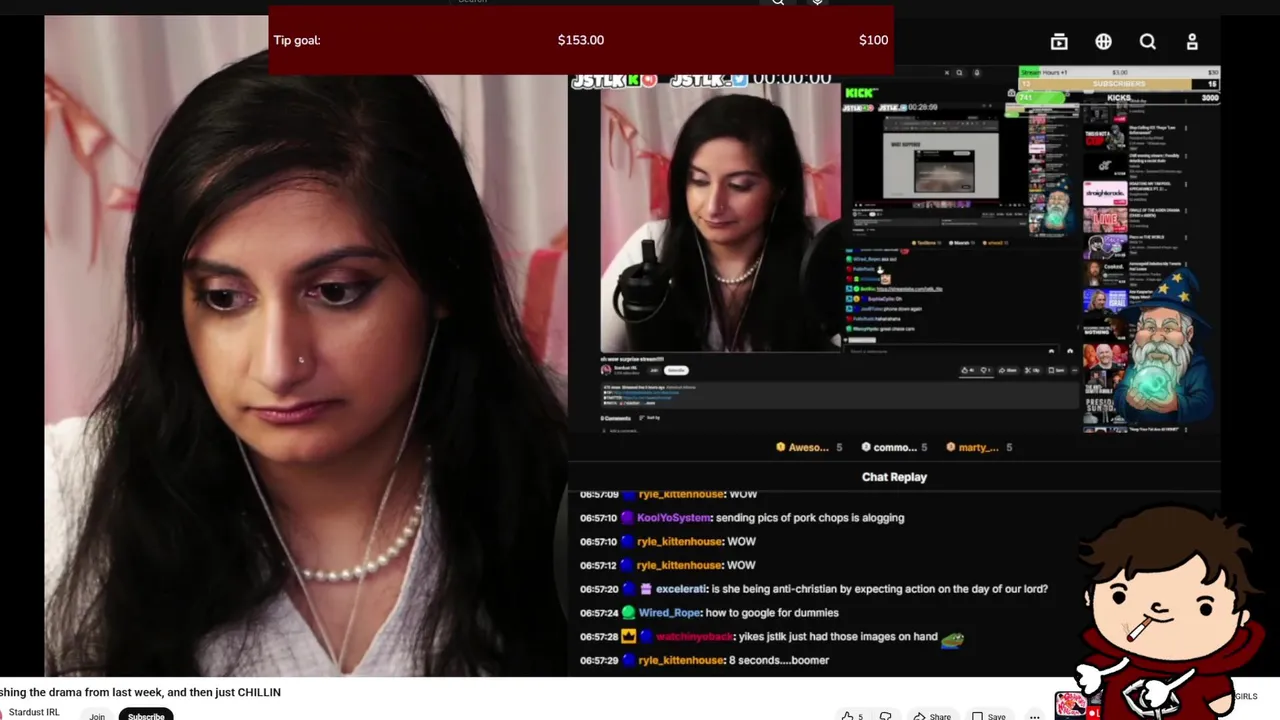Click the pink gift badge beside excelerati
Screen dimensions: 1280x720
pos(646,589)
